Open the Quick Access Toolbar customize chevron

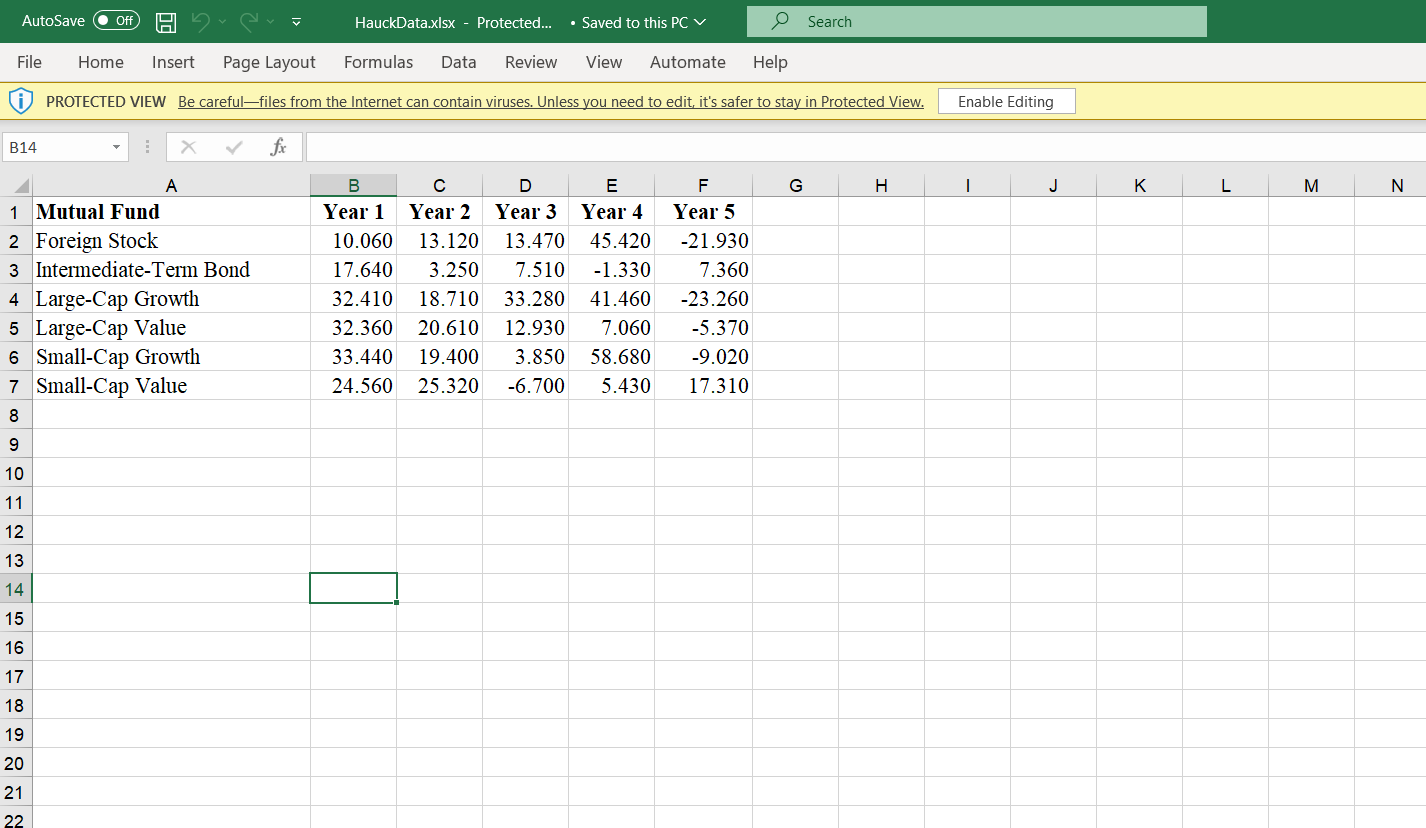click(x=296, y=21)
